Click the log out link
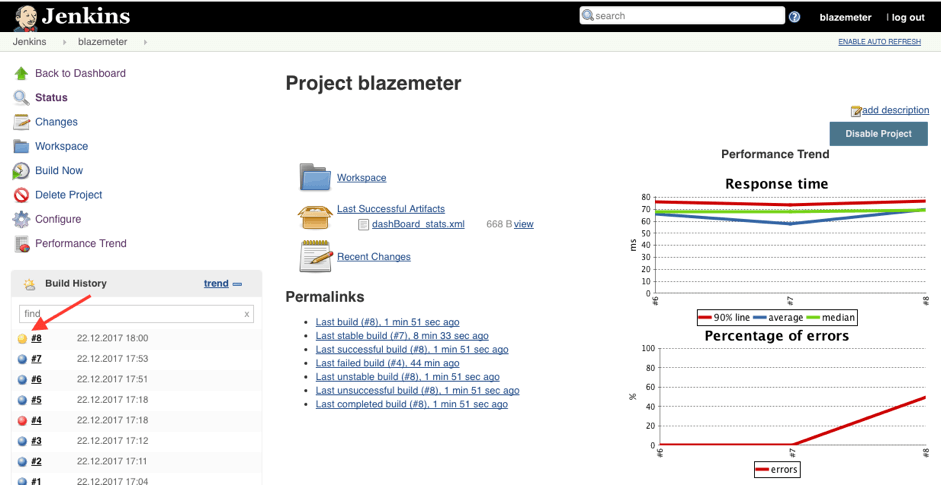Image resolution: width=941 pixels, height=485 pixels. tap(908, 17)
